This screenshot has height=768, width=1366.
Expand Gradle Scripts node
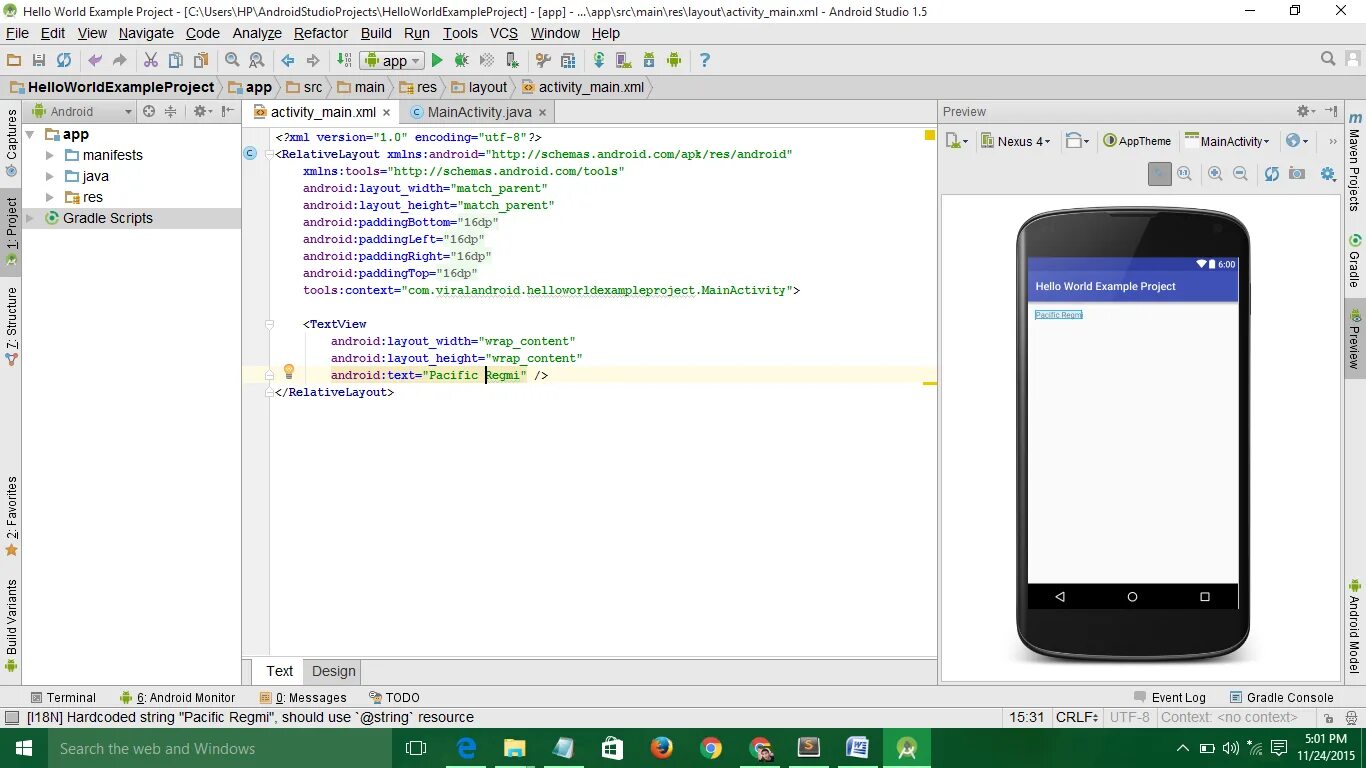30,218
